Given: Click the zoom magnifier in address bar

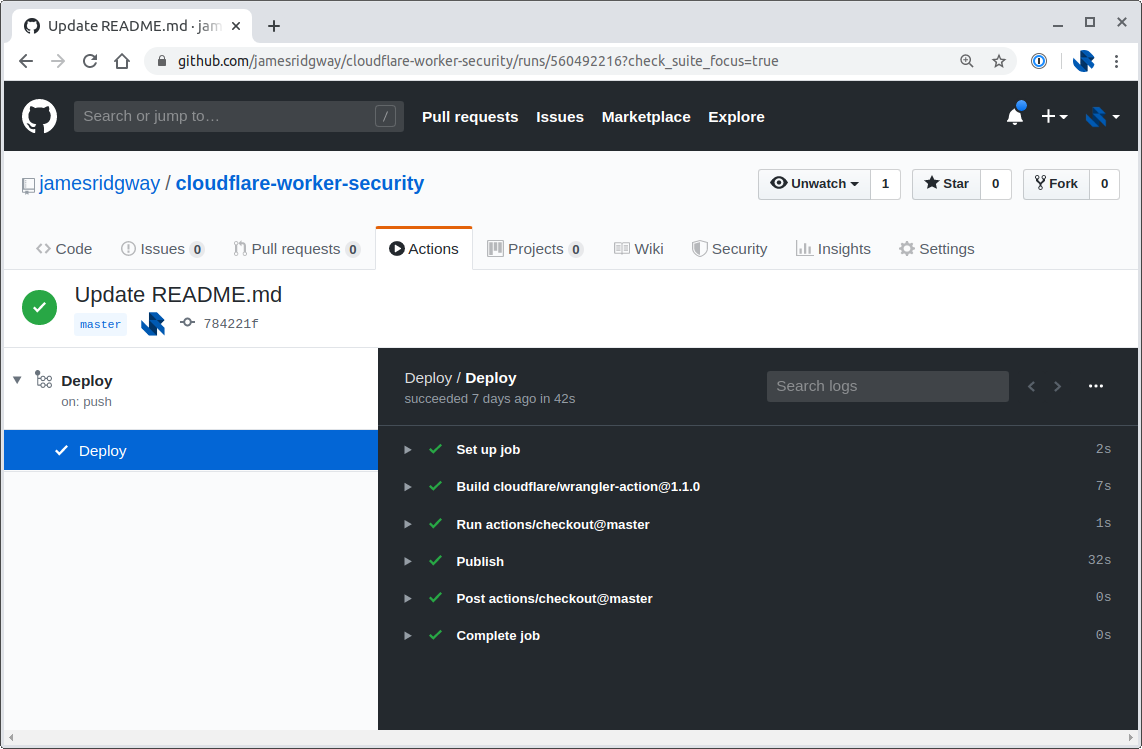Looking at the screenshot, I should [x=966, y=61].
